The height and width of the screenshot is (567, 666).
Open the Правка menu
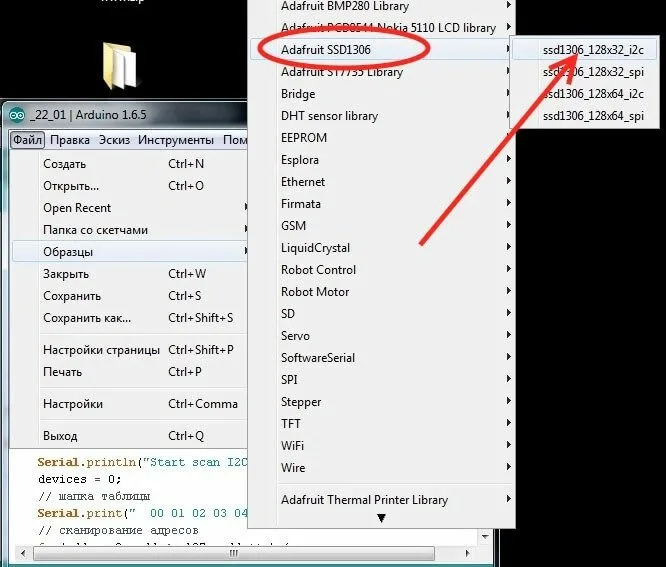pyautogui.click(x=70, y=140)
